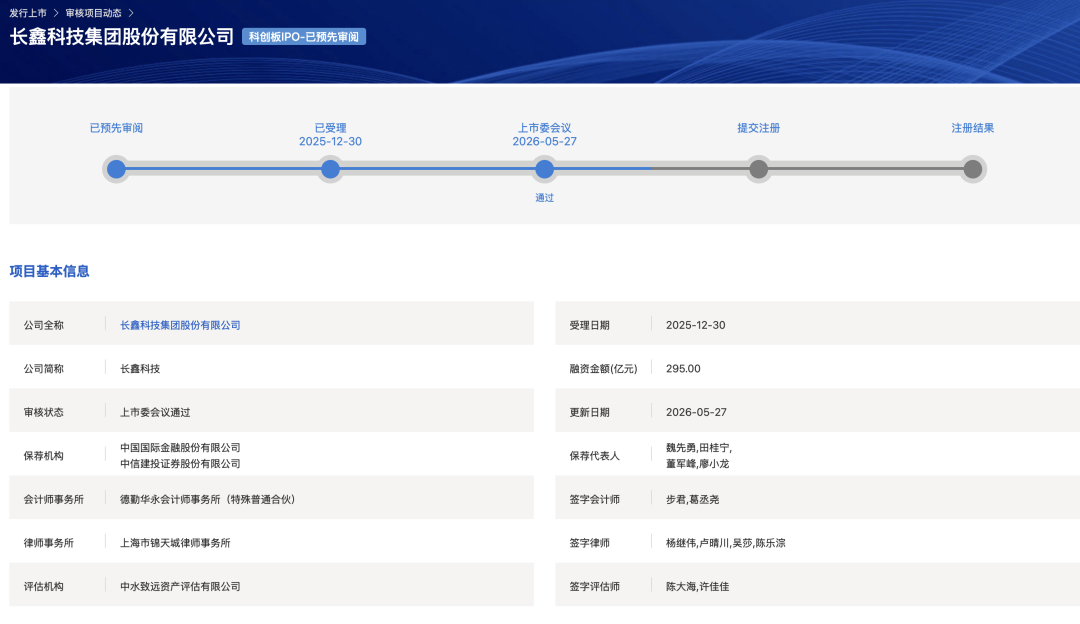Click the 科创板IPO-已预先审阅 badge
The image size is (1080, 624).
pos(304,37)
